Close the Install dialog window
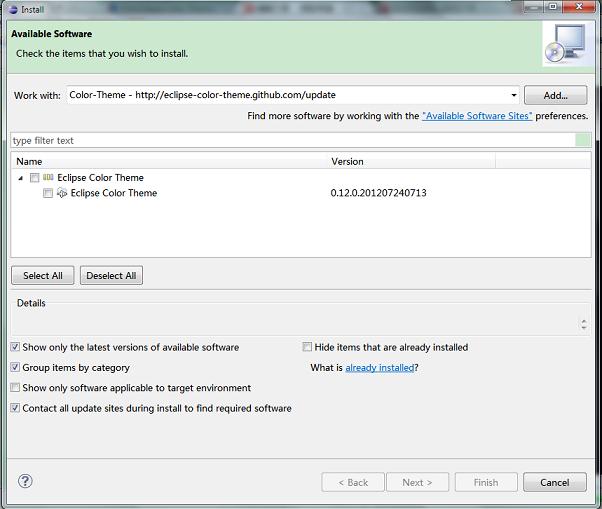 (579, 7)
